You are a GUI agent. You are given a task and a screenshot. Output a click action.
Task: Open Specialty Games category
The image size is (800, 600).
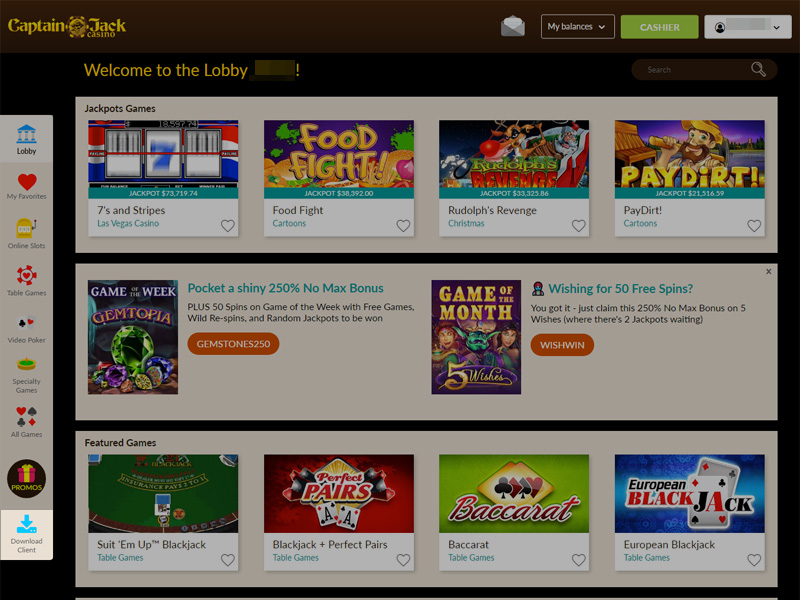(27, 376)
